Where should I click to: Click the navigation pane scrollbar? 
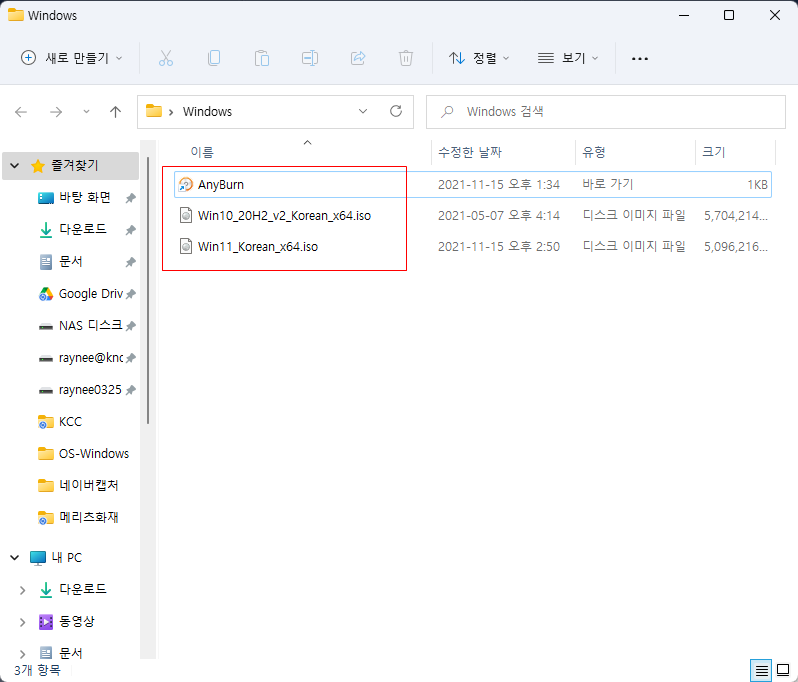148,290
